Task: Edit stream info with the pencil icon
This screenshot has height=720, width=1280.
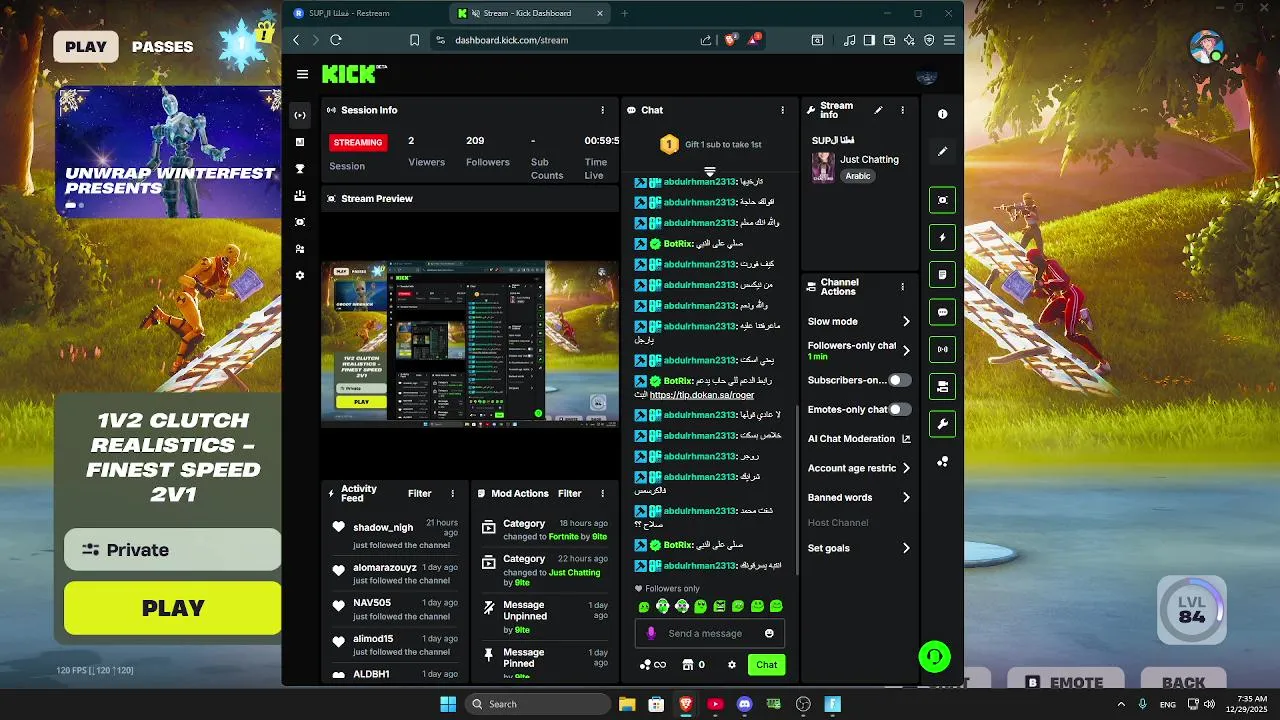Action: (878, 110)
